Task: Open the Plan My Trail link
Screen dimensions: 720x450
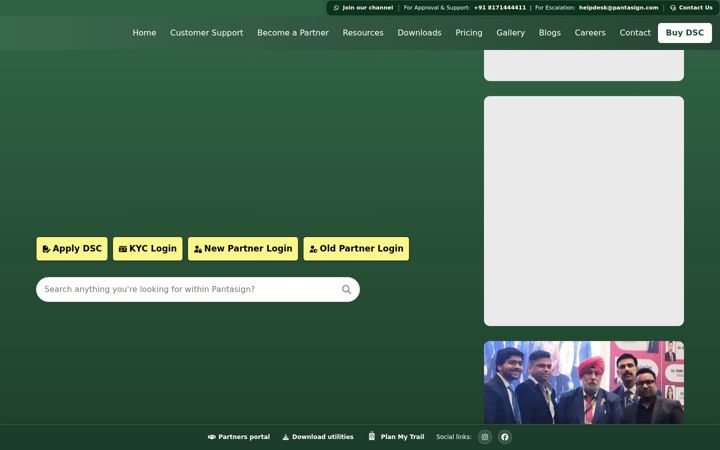Action: [396, 437]
